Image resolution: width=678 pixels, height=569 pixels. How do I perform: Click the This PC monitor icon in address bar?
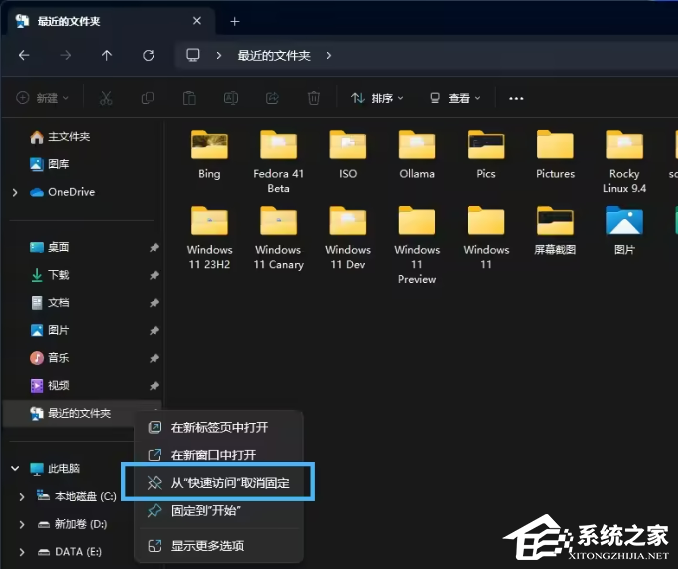(x=192, y=55)
